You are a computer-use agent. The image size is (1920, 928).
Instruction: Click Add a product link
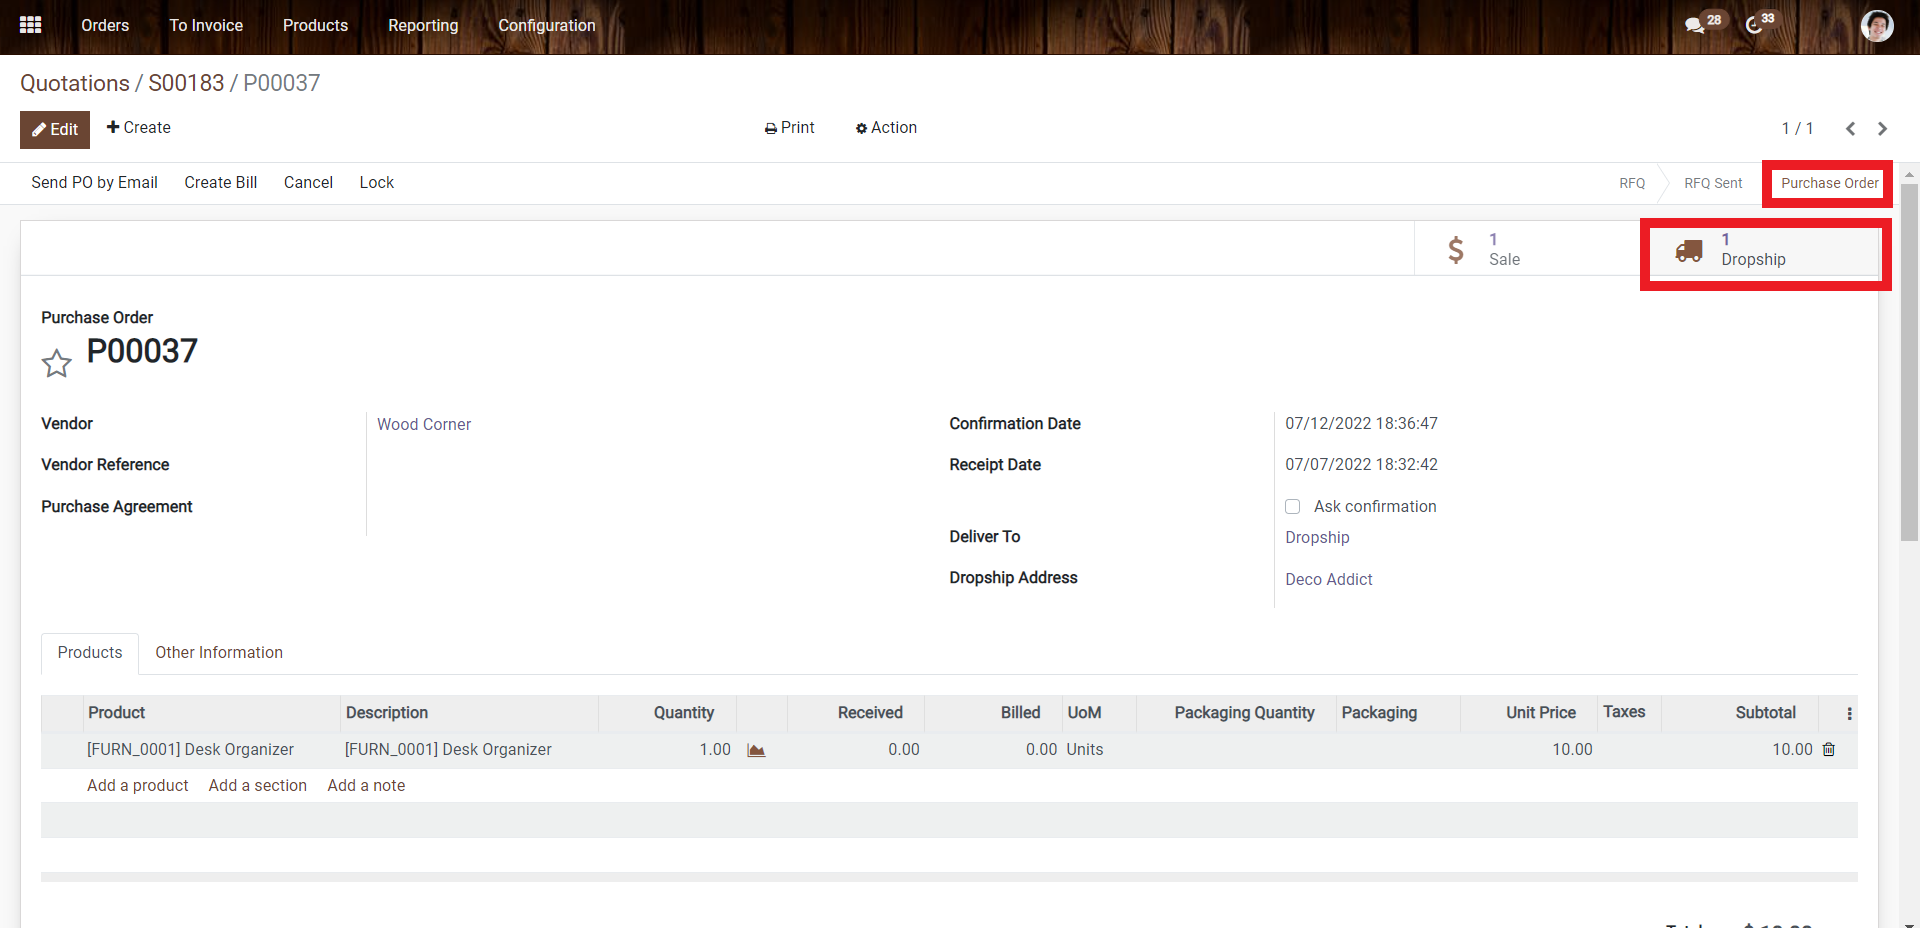coord(138,786)
